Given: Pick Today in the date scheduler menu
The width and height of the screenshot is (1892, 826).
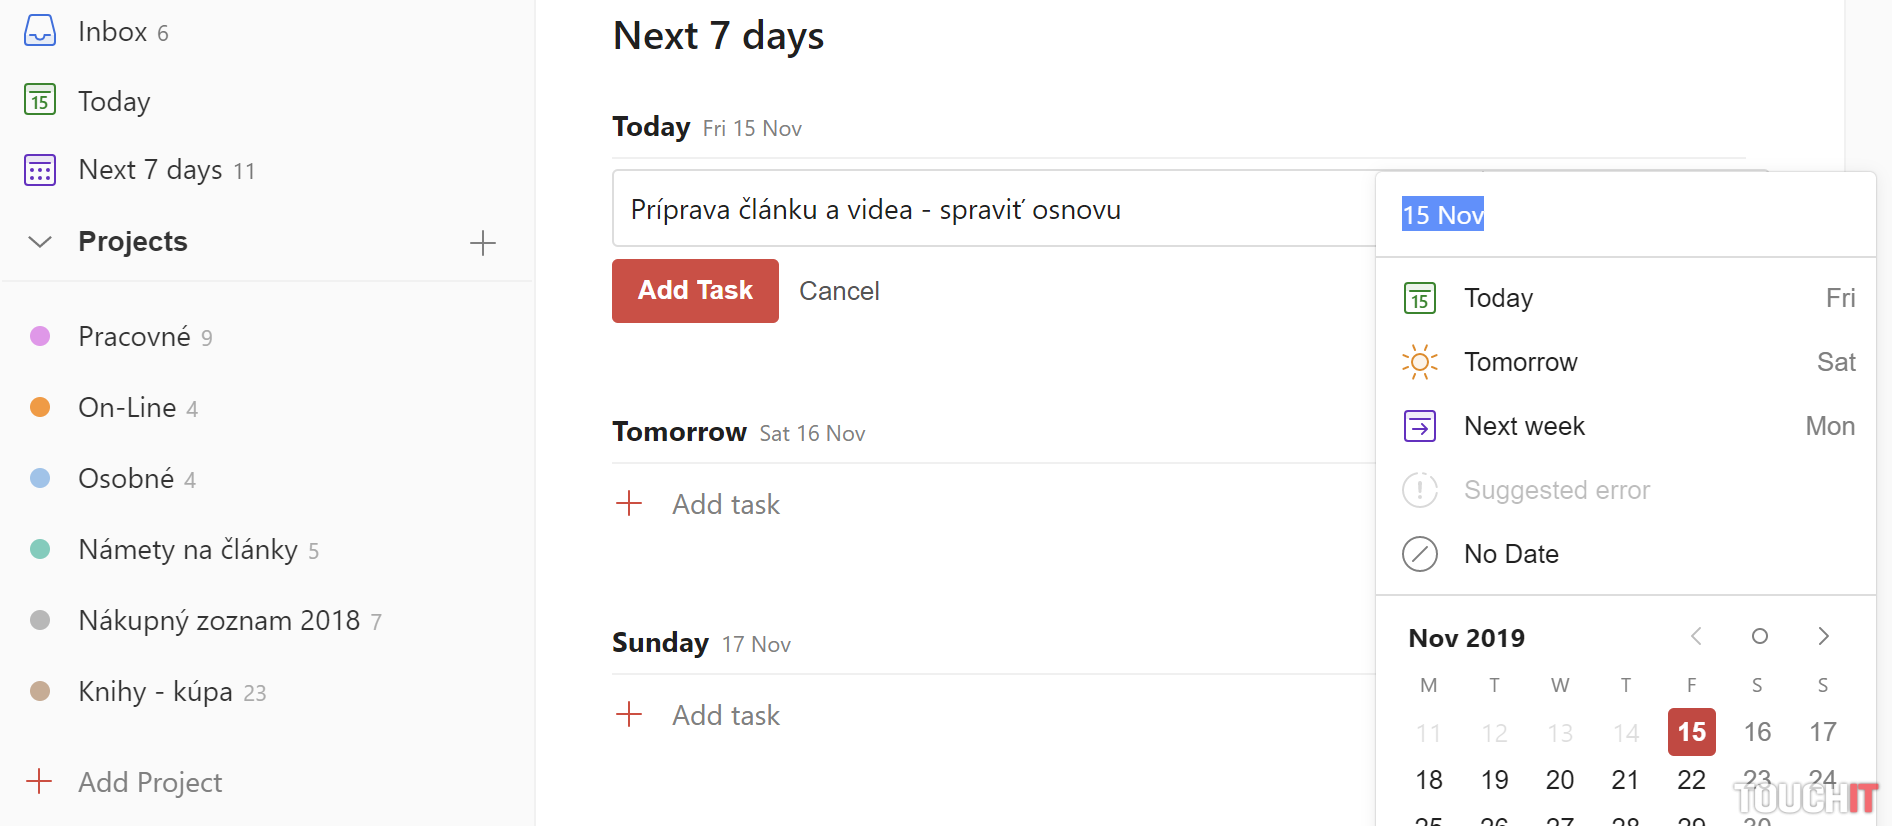Looking at the screenshot, I should (1498, 298).
